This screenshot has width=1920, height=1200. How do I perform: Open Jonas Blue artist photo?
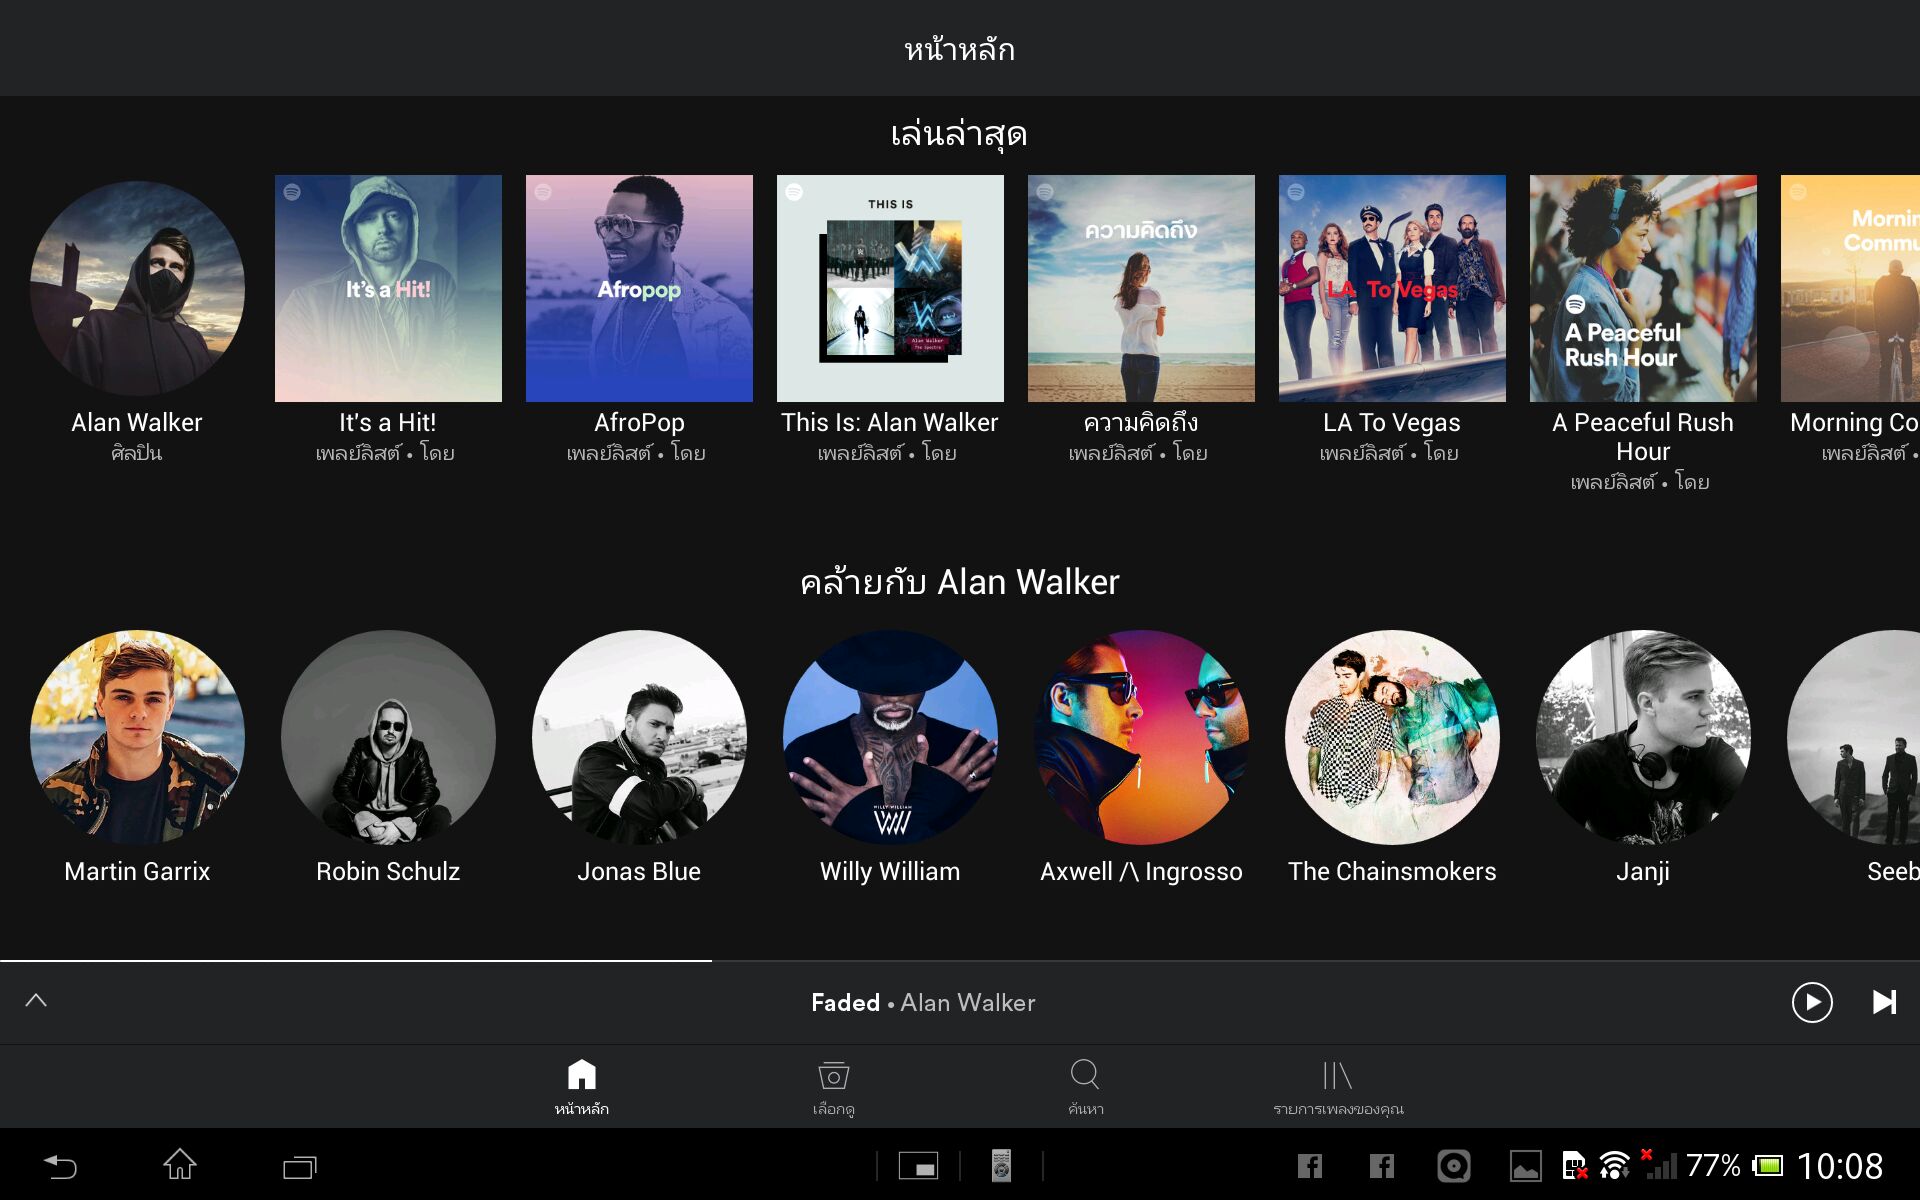639,737
